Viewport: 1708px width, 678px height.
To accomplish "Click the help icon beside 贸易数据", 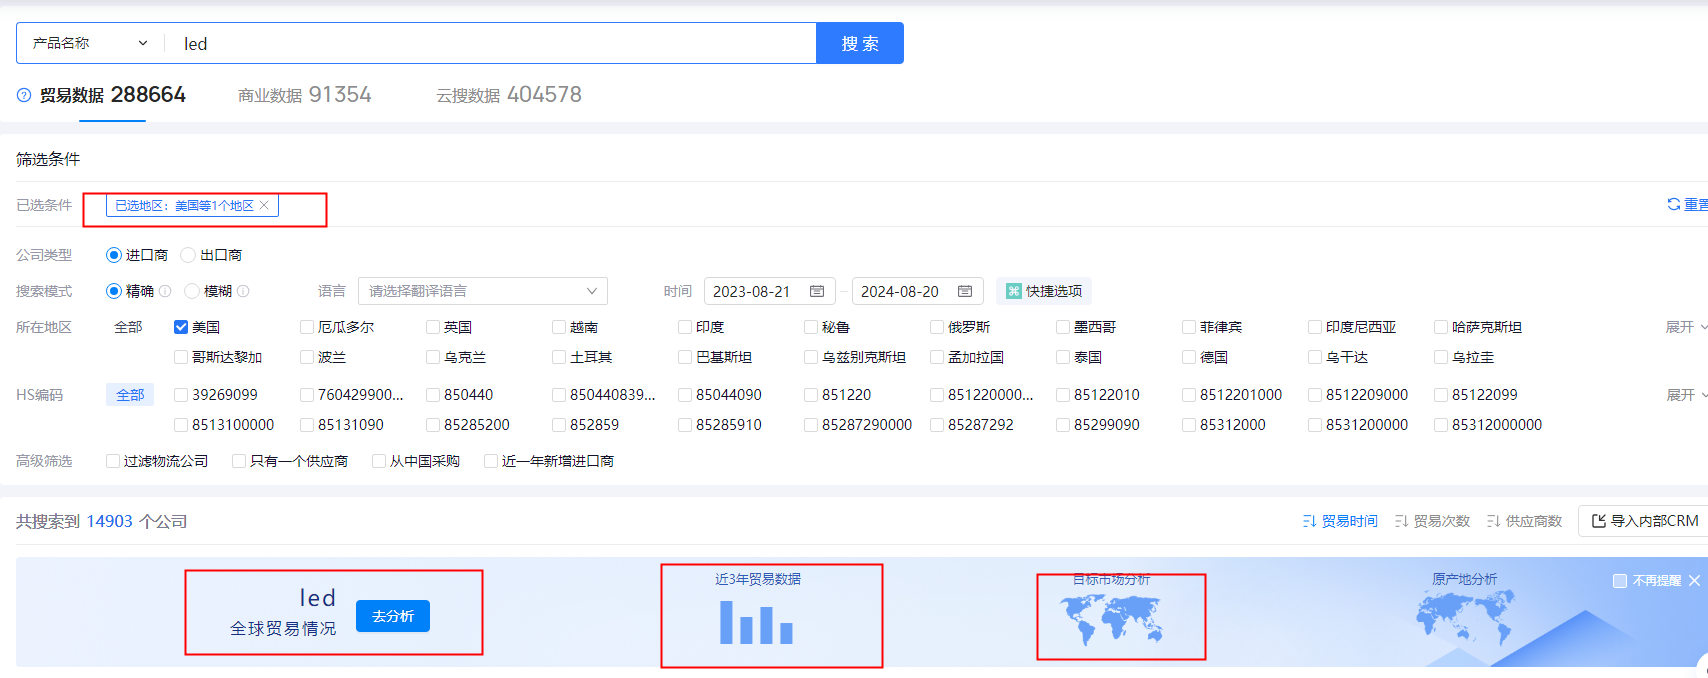I will (x=24, y=95).
